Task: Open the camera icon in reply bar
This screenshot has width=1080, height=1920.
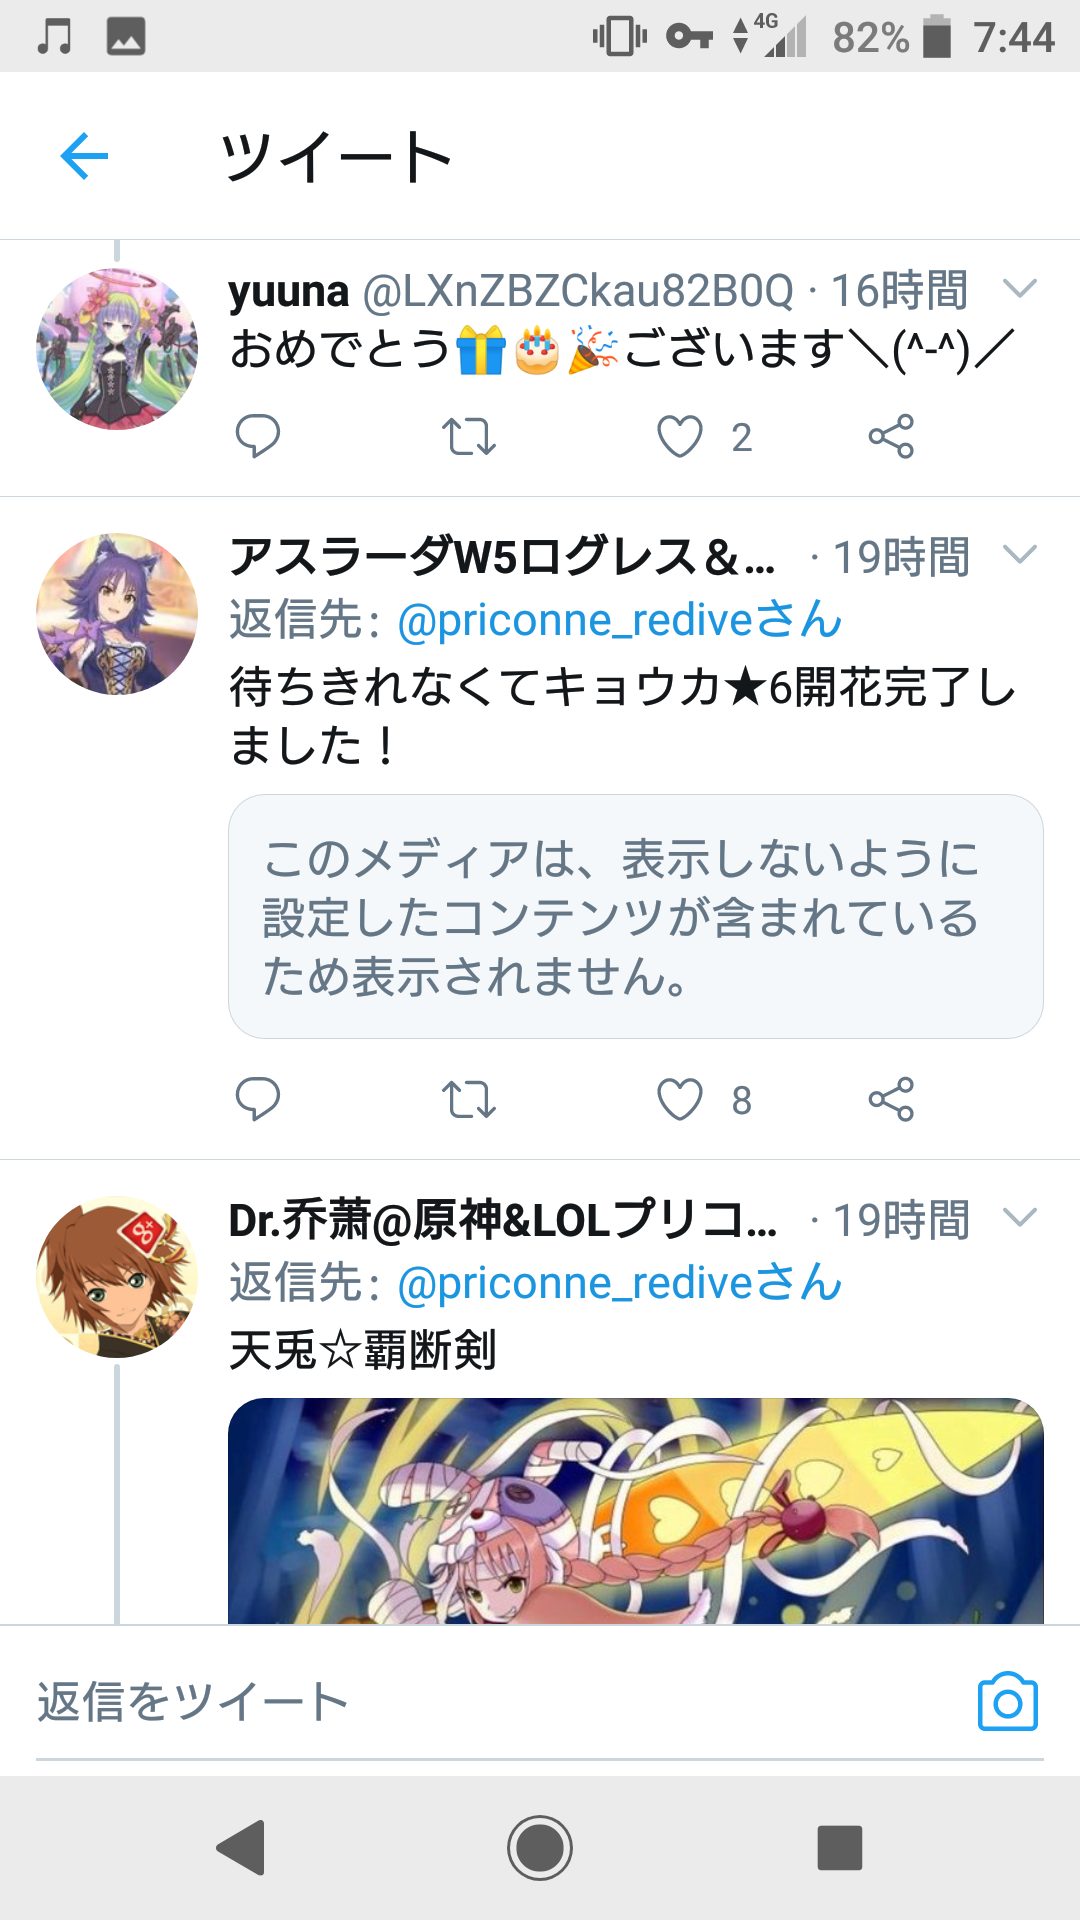Action: (1008, 1701)
